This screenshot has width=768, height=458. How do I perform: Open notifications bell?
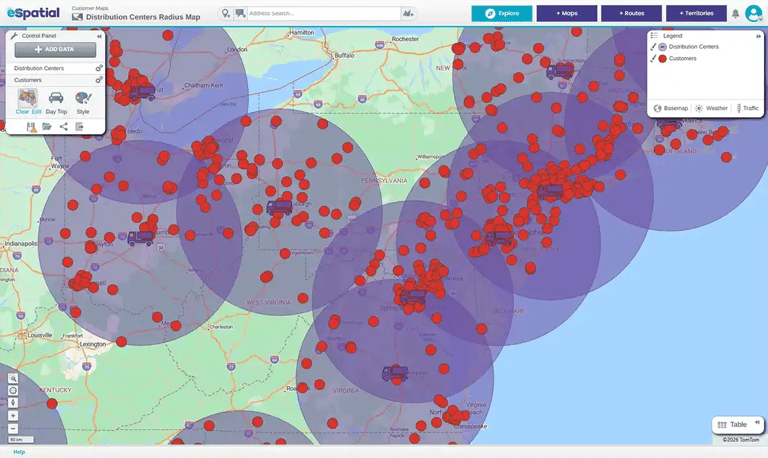[x=735, y=14]
